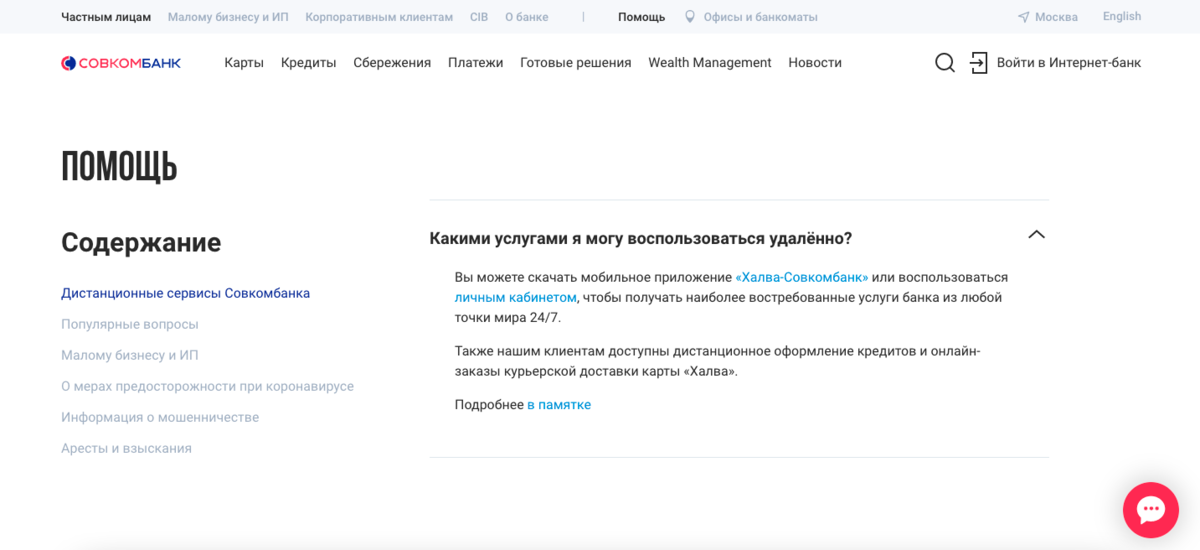Go to the CIB section
Image resolution: width=1200 pixels, height=550 pixels.
pos(479,17)
